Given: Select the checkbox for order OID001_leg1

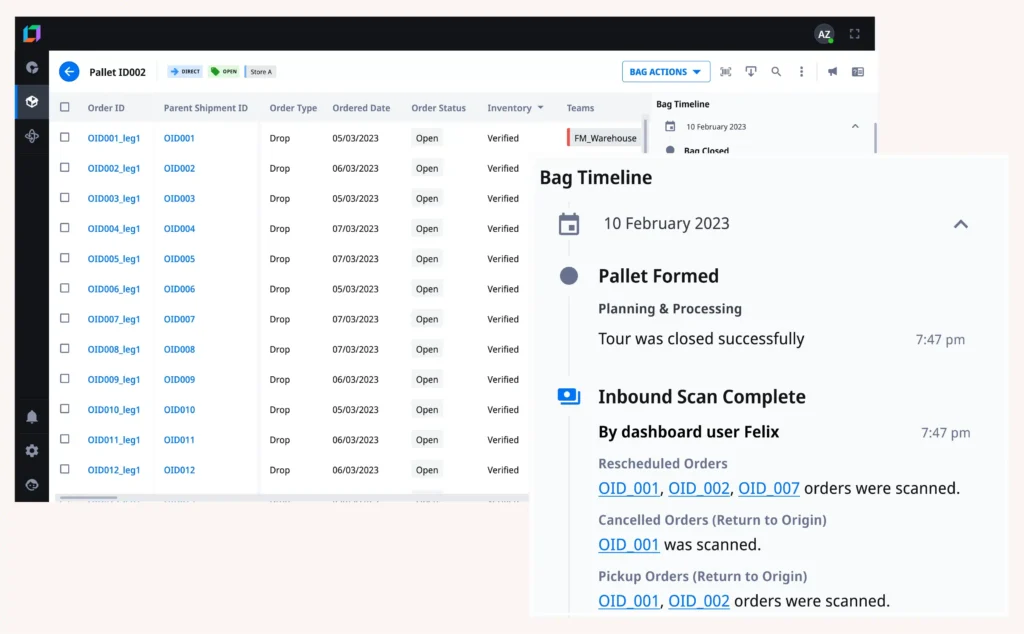Looking at the screenshot, I should 65,138.
